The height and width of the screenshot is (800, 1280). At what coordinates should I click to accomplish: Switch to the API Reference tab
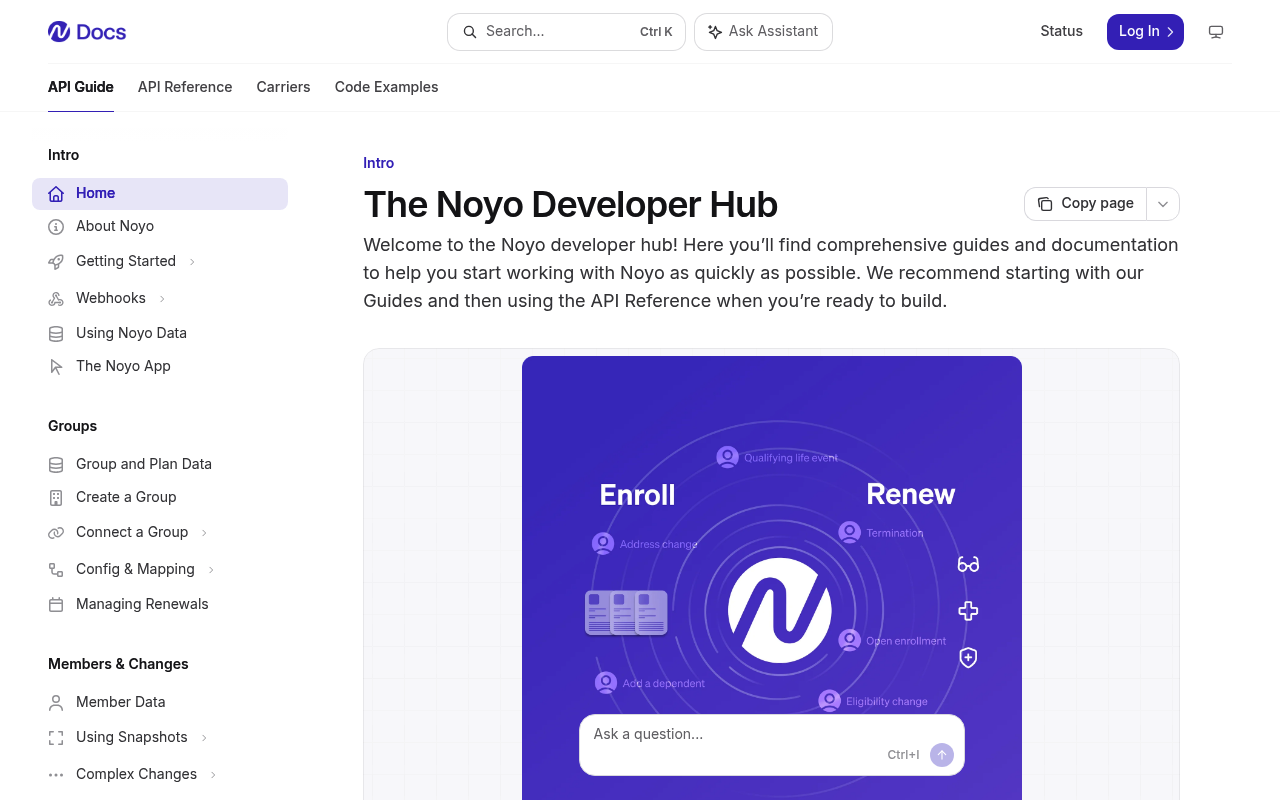tap(185, 87)
